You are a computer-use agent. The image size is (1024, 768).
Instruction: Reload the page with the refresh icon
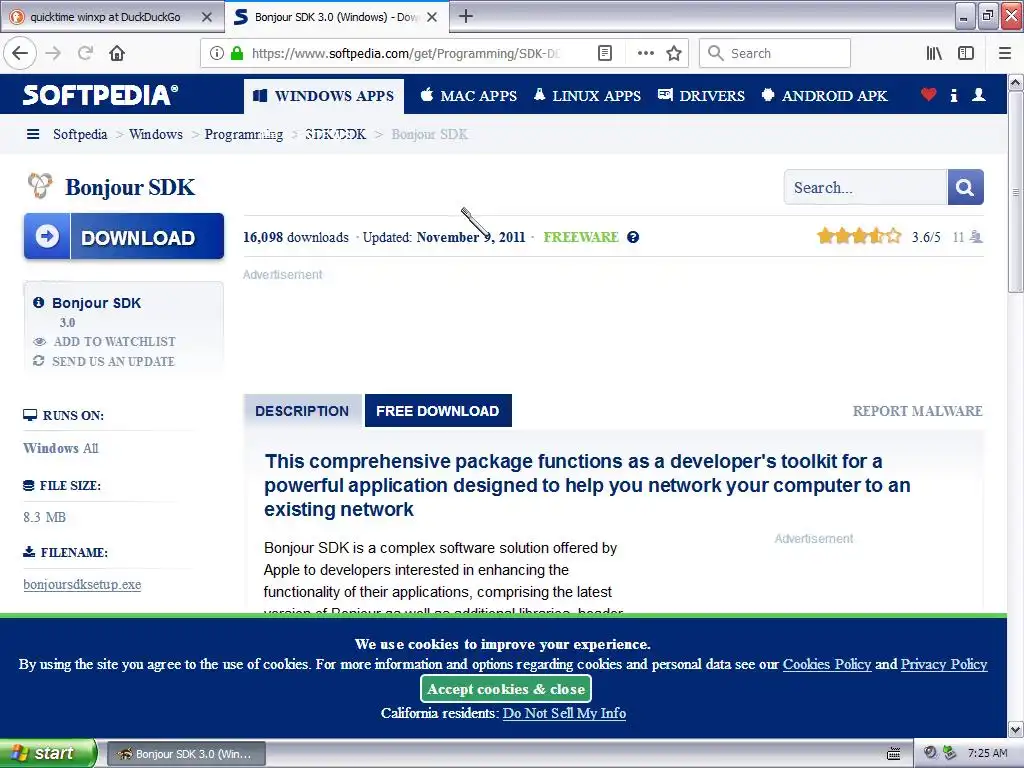click(85, 54)
